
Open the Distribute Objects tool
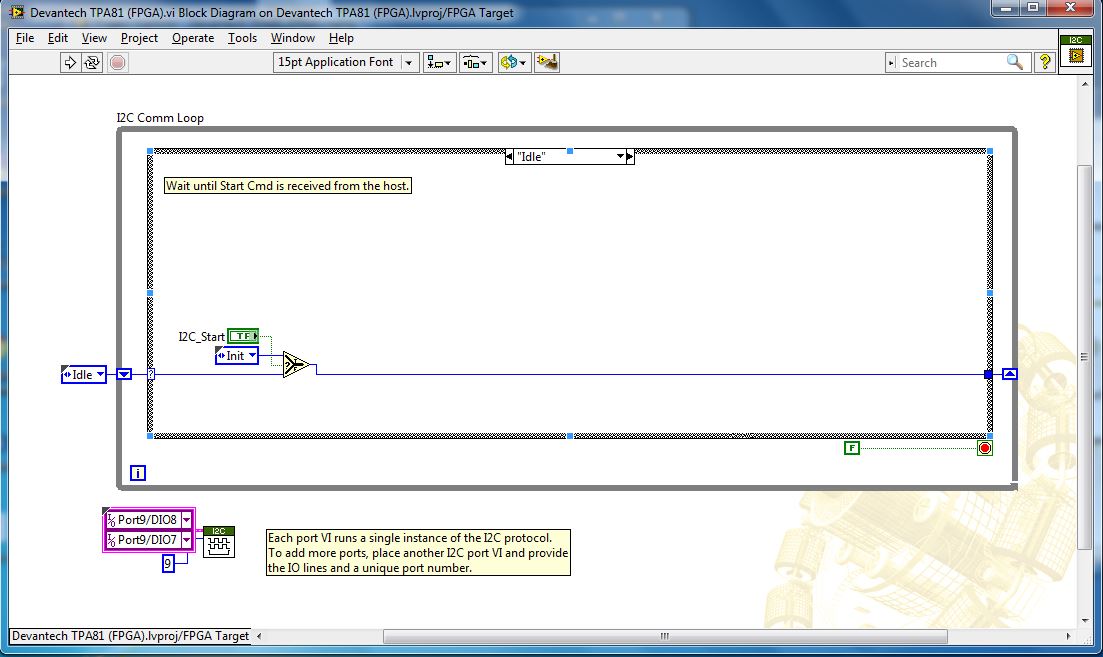(x=476, y=63)
